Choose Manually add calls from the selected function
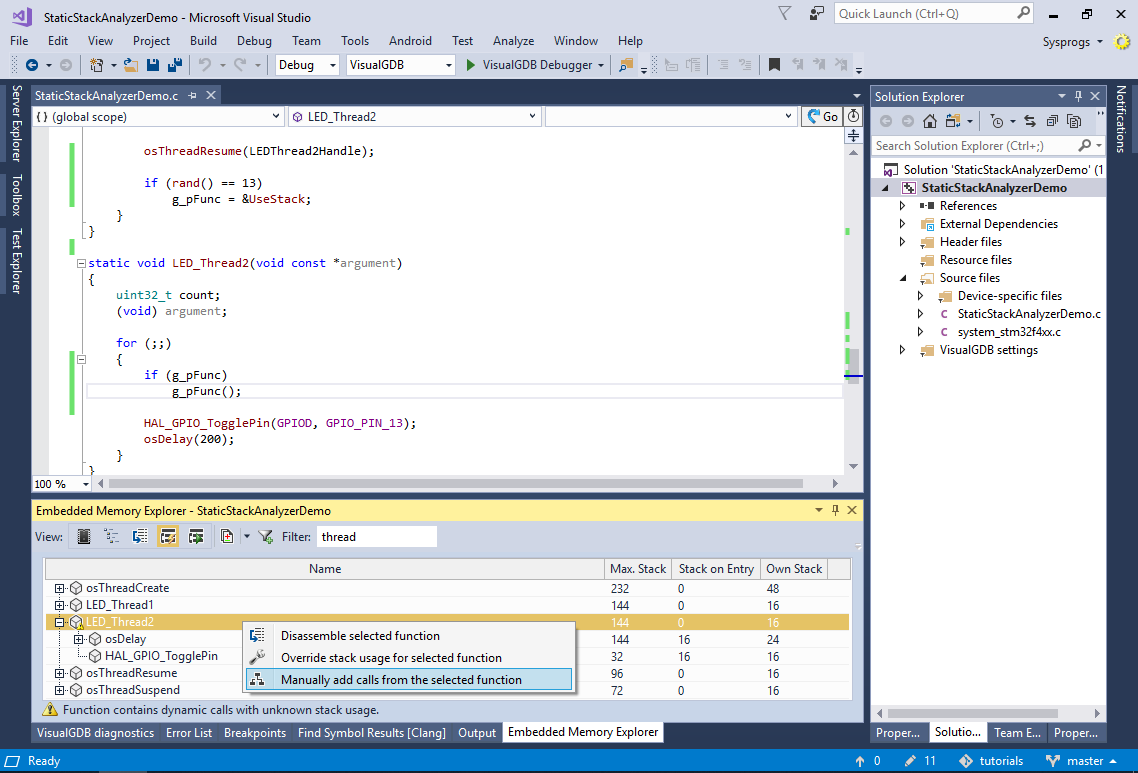The image size is (1138, 773). pos(400,680)
